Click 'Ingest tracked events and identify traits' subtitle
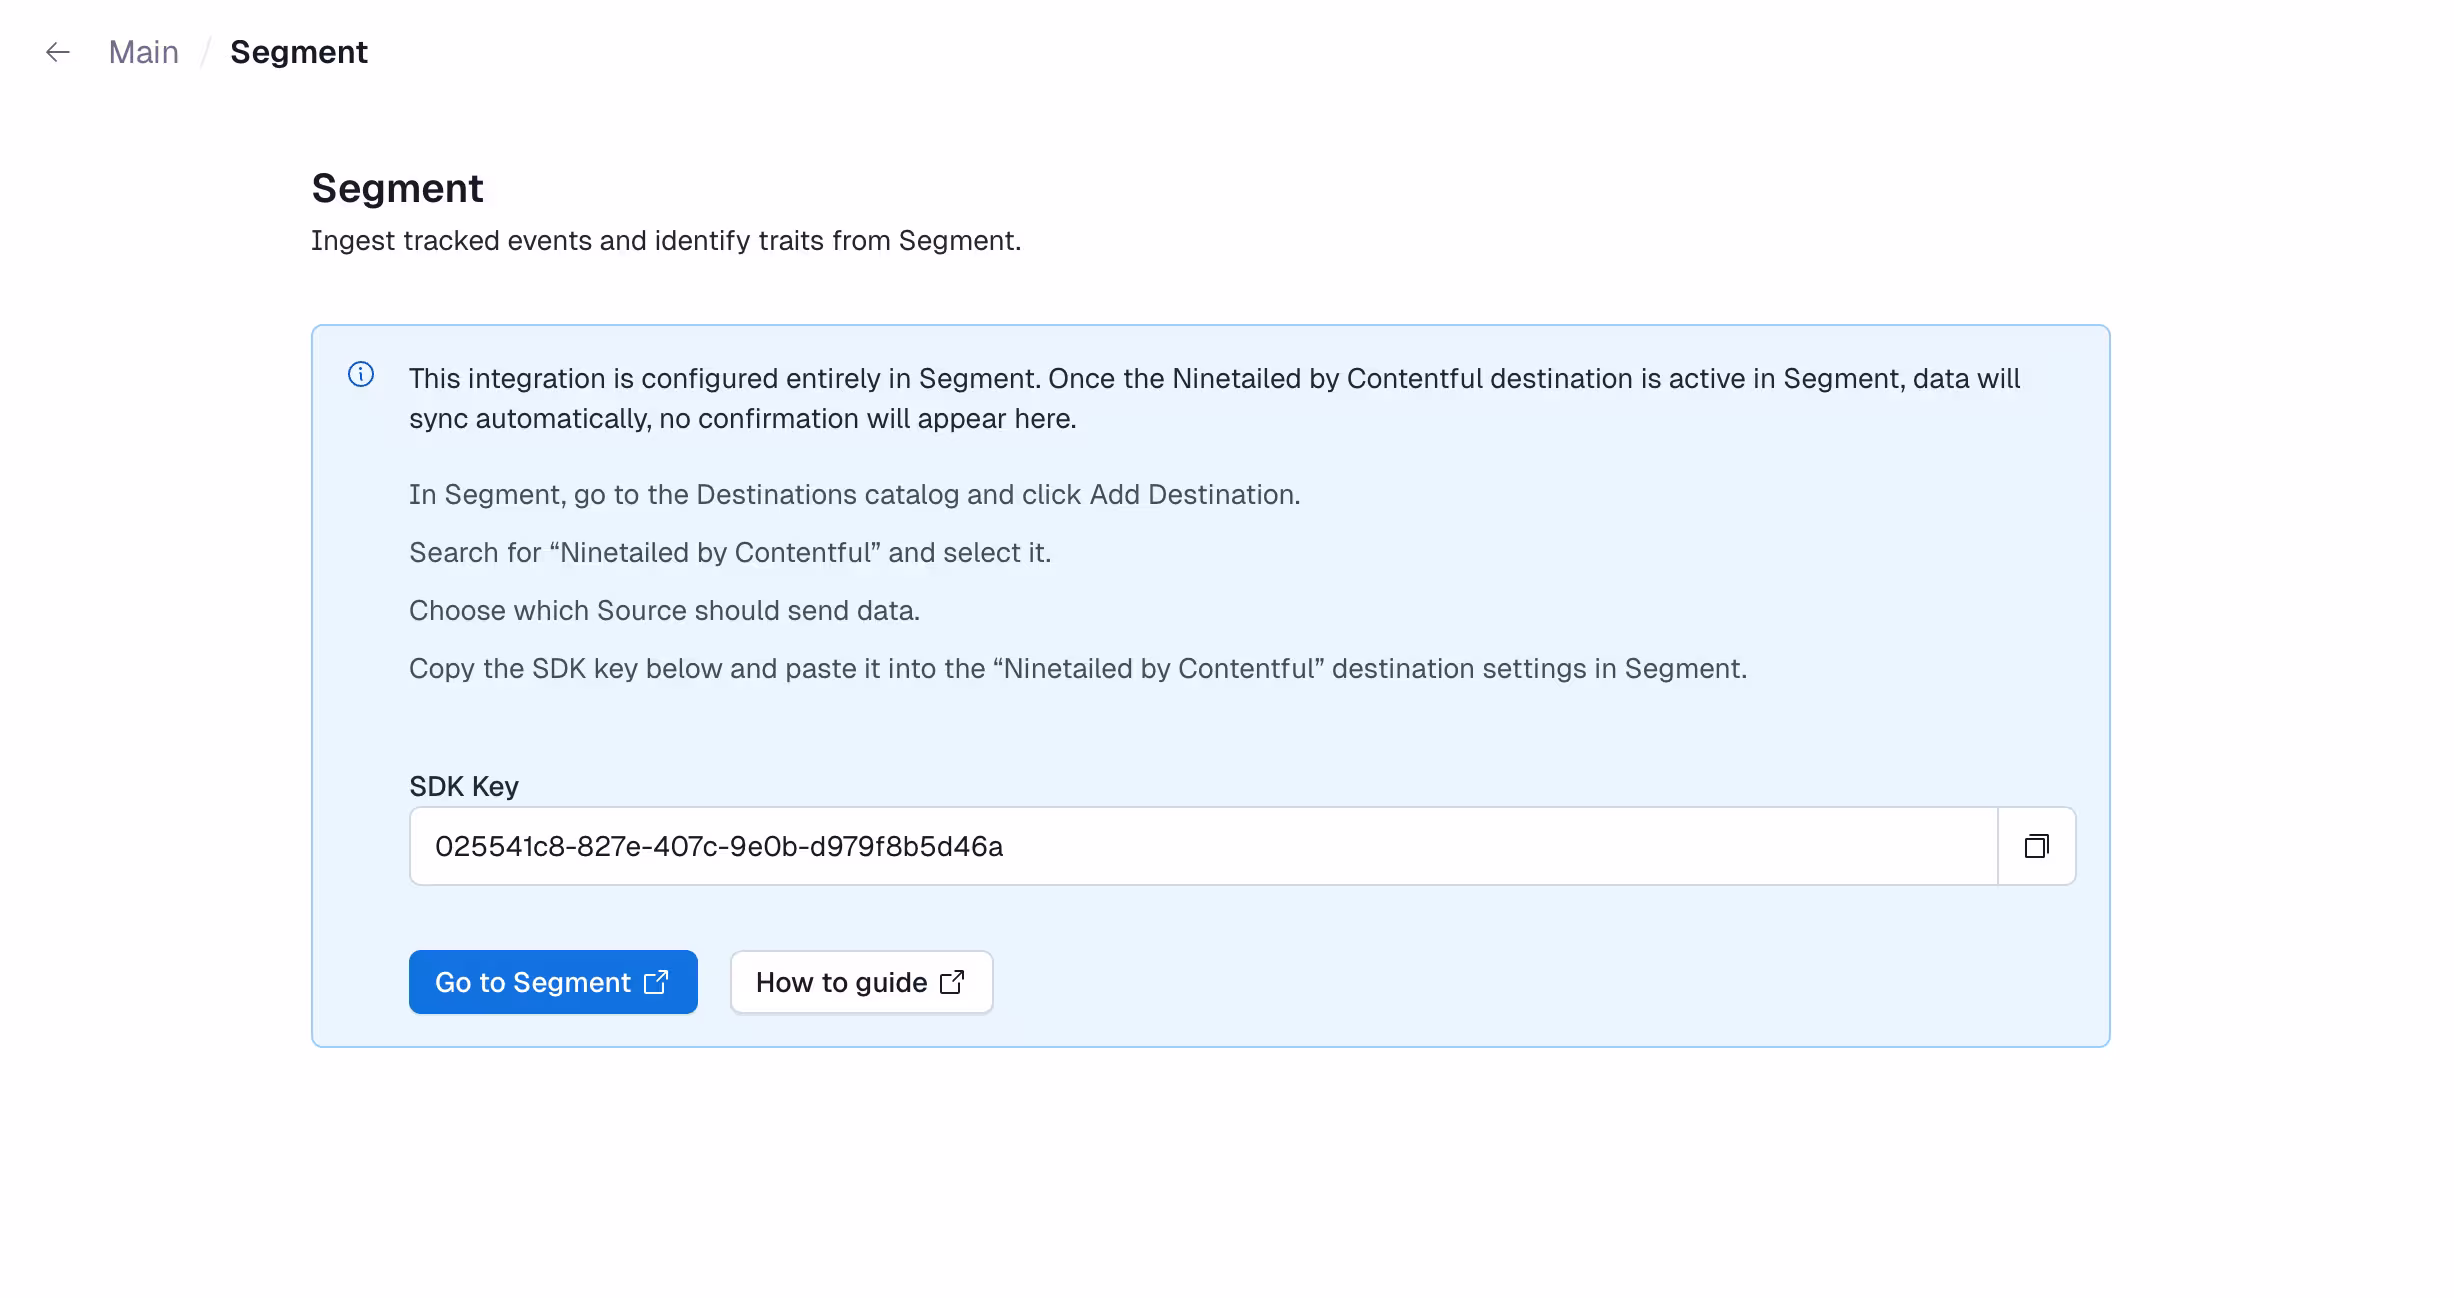This screenshot has width=2454, height=1298. (x=666, y=241)
